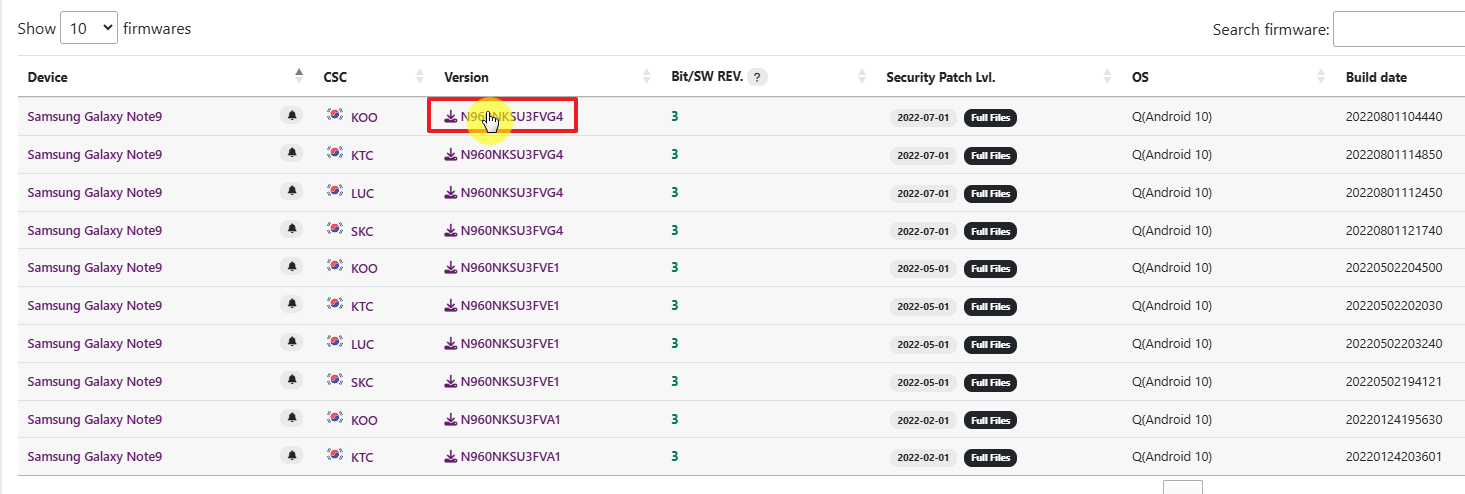The height and width of the screenshot is (494, 1465).
Task: Click the download icon in the LUC build 20220502203240 row
Action: (451, 343)
